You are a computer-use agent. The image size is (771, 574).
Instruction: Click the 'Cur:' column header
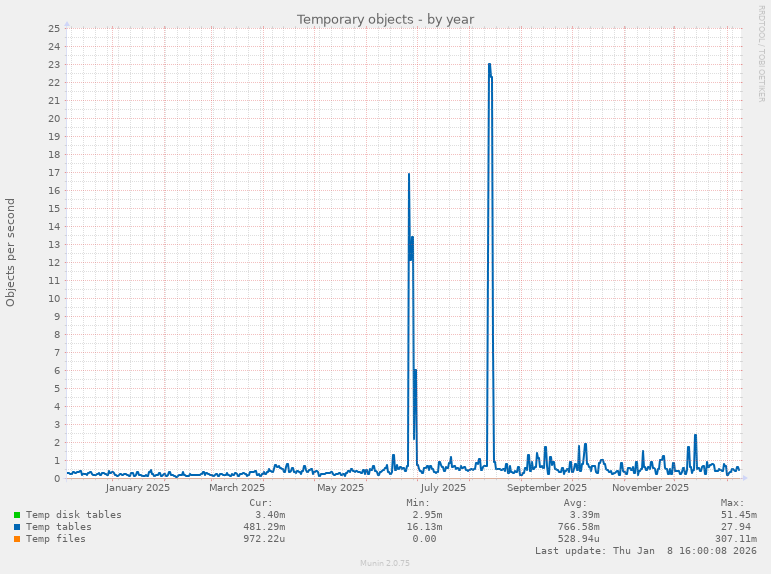pos(260,503)
